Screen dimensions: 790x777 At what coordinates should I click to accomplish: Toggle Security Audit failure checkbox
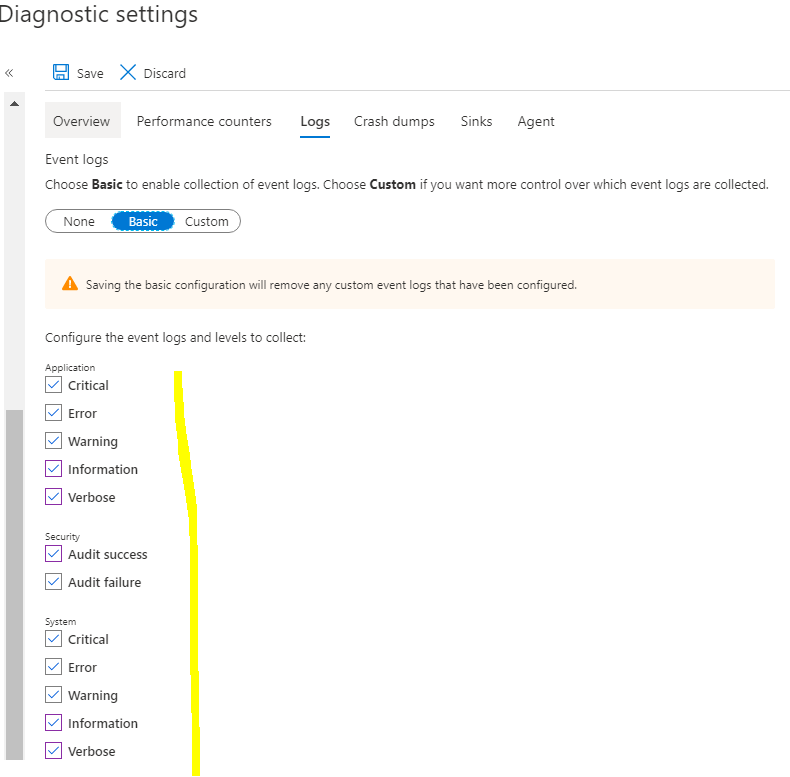[x=53, y=581]
